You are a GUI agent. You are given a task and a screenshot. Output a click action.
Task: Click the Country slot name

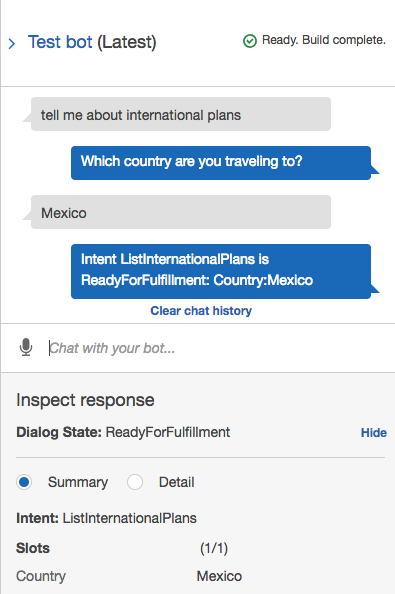(x=41, y=576)
